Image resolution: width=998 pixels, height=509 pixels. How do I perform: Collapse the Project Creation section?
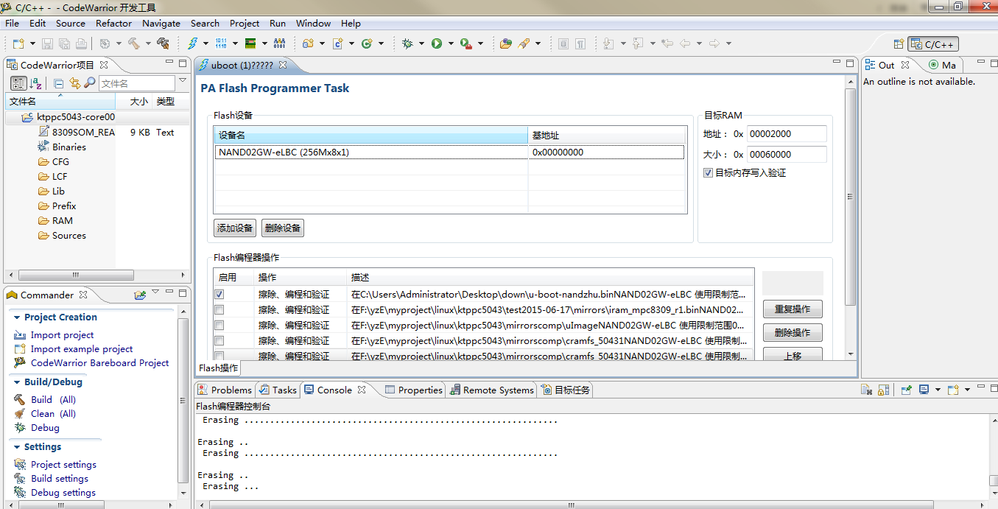click(x=17, y=317)
